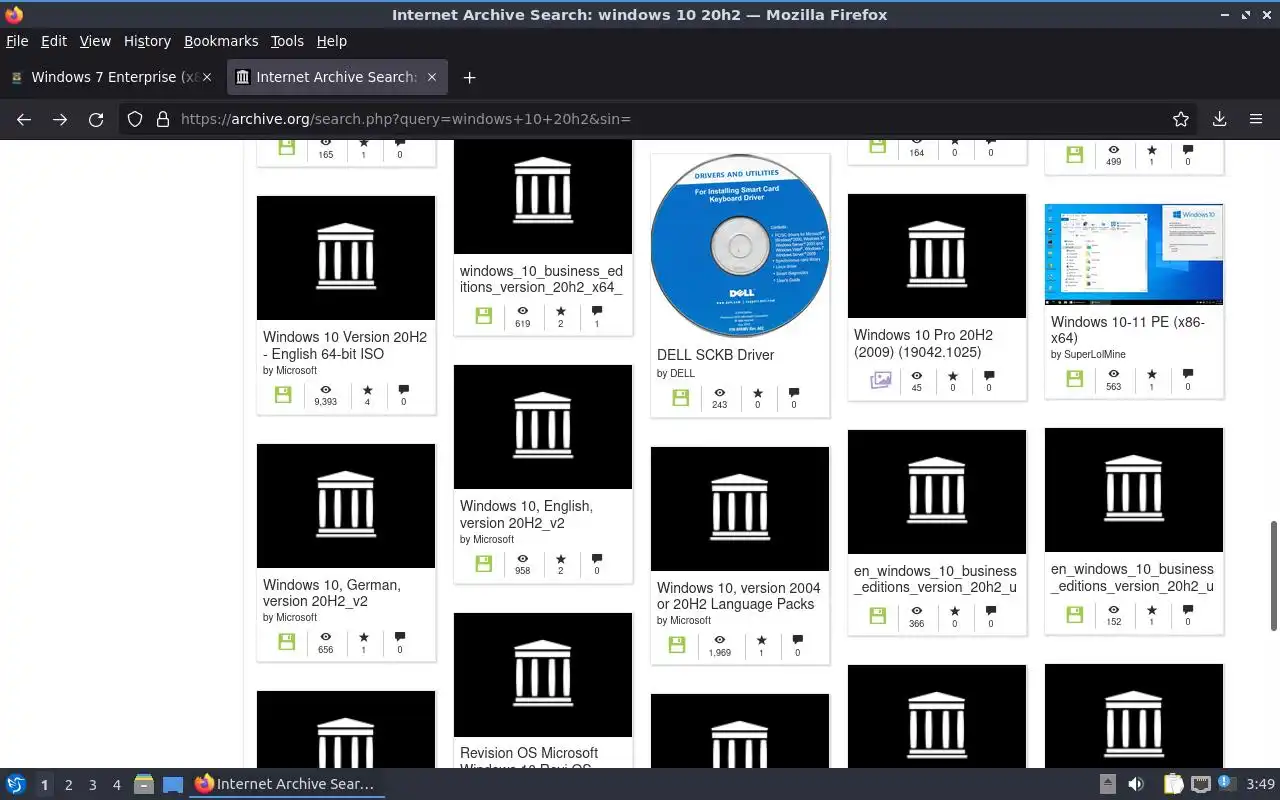The height and width of the screenshot is (800, 1280).
Task: Go back using the browser back arrow
Action: coord(24,119)
